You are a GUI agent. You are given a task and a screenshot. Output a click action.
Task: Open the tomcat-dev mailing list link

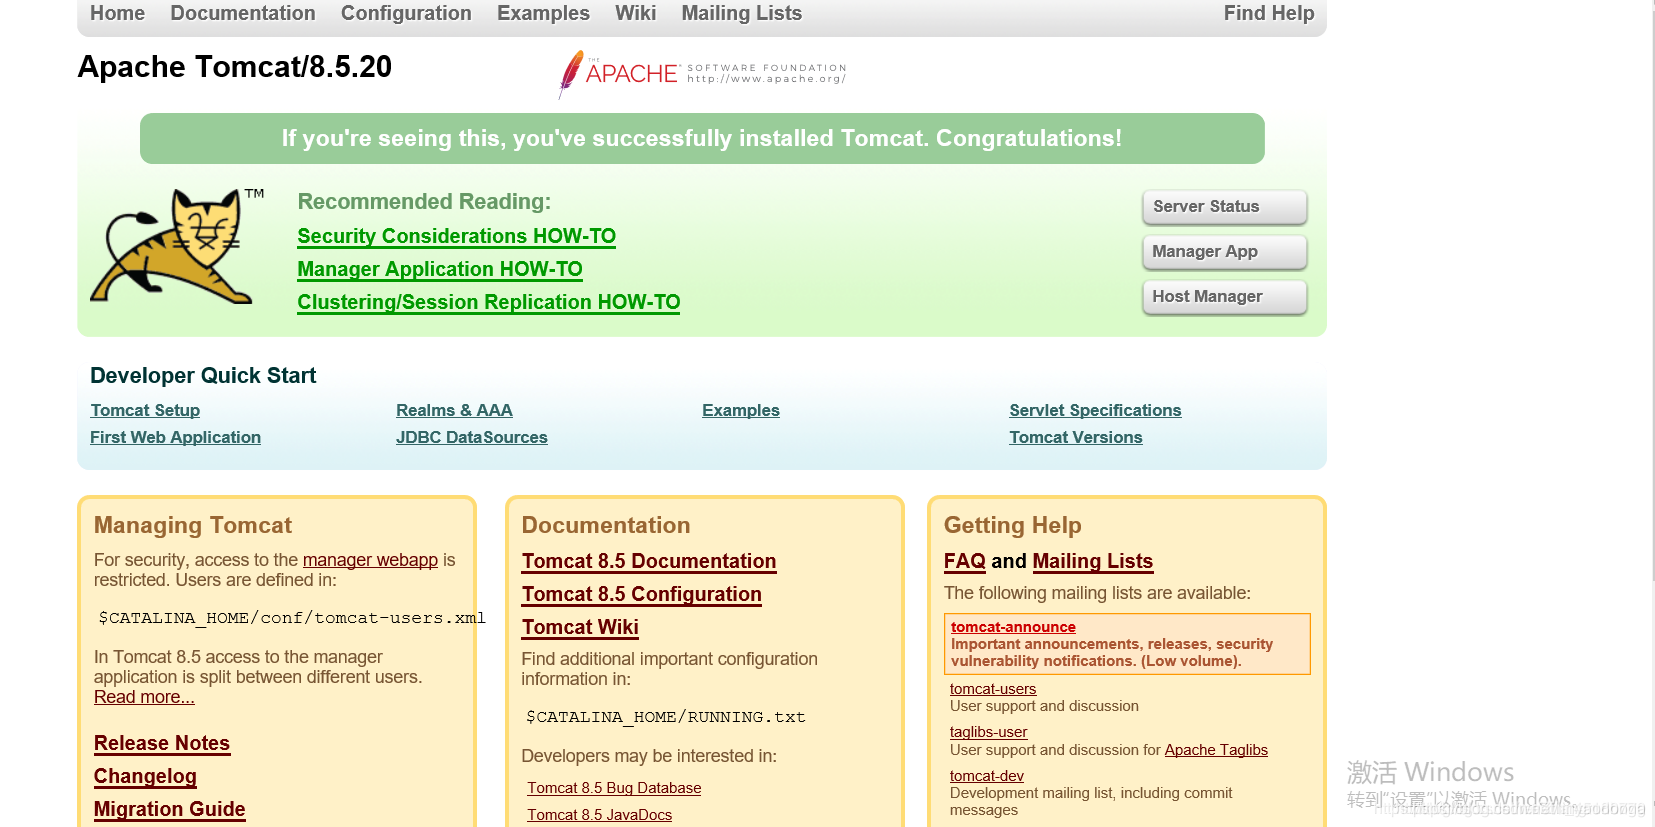[987, 776]
